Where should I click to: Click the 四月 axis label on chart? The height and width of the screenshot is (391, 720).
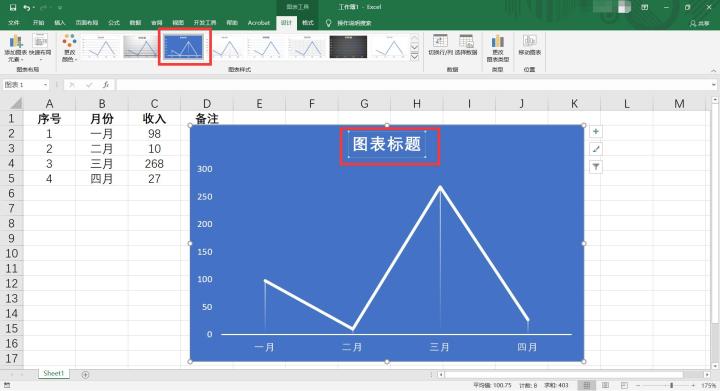click(527, 347)
